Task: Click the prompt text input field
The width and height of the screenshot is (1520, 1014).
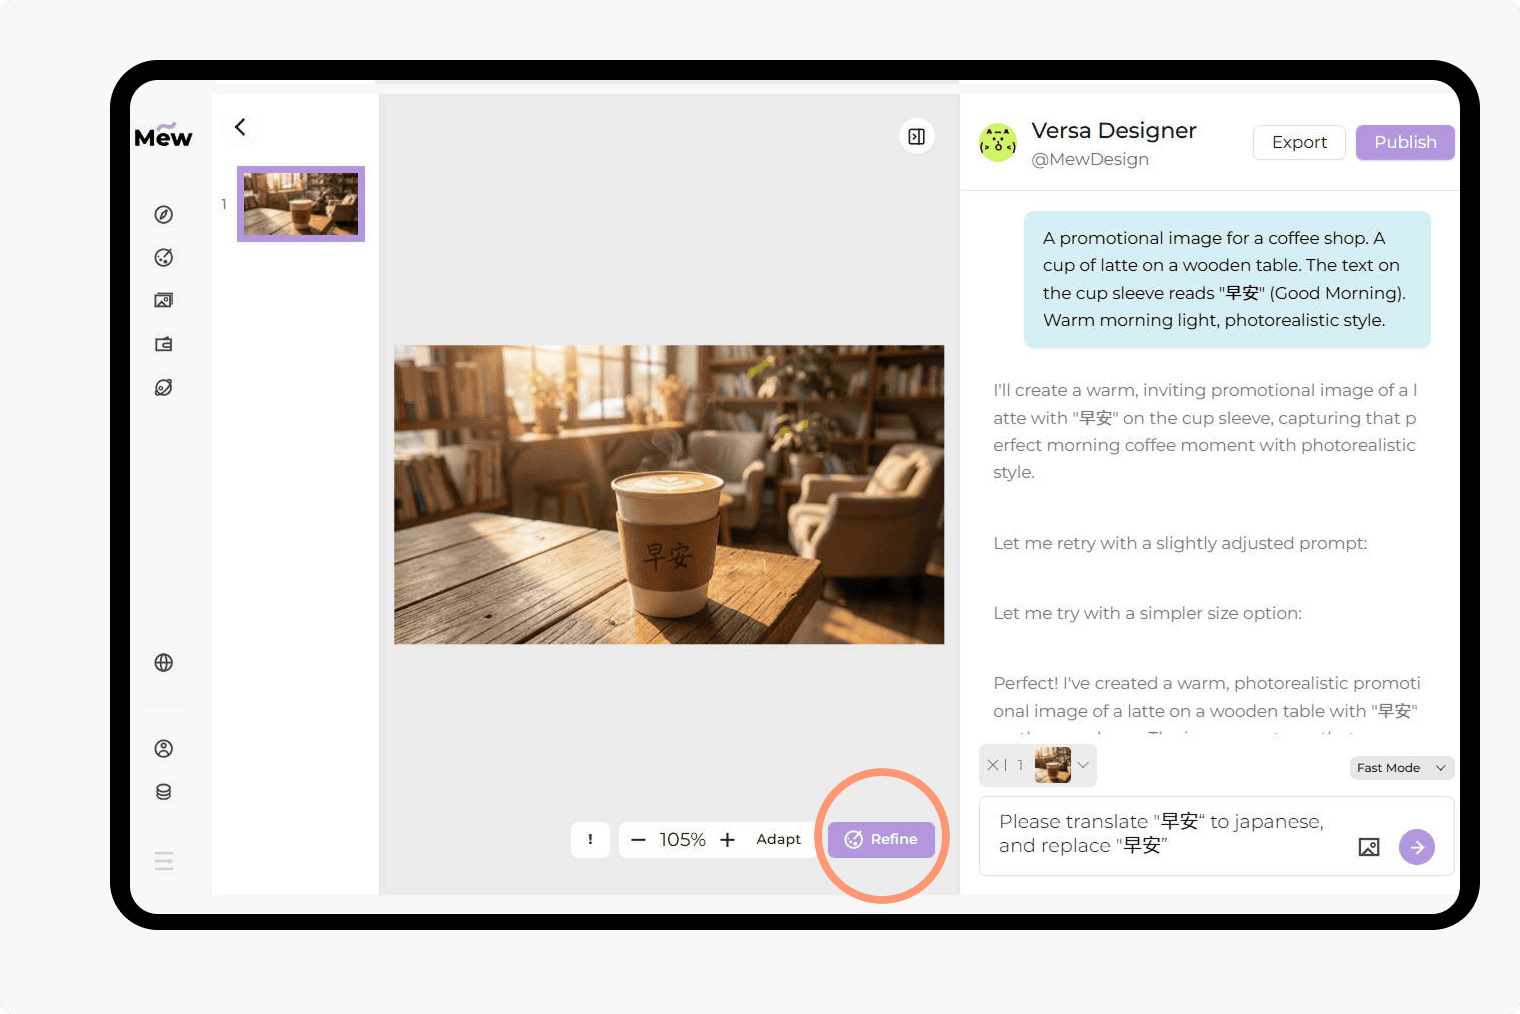Action: [x=1160, y=834]
